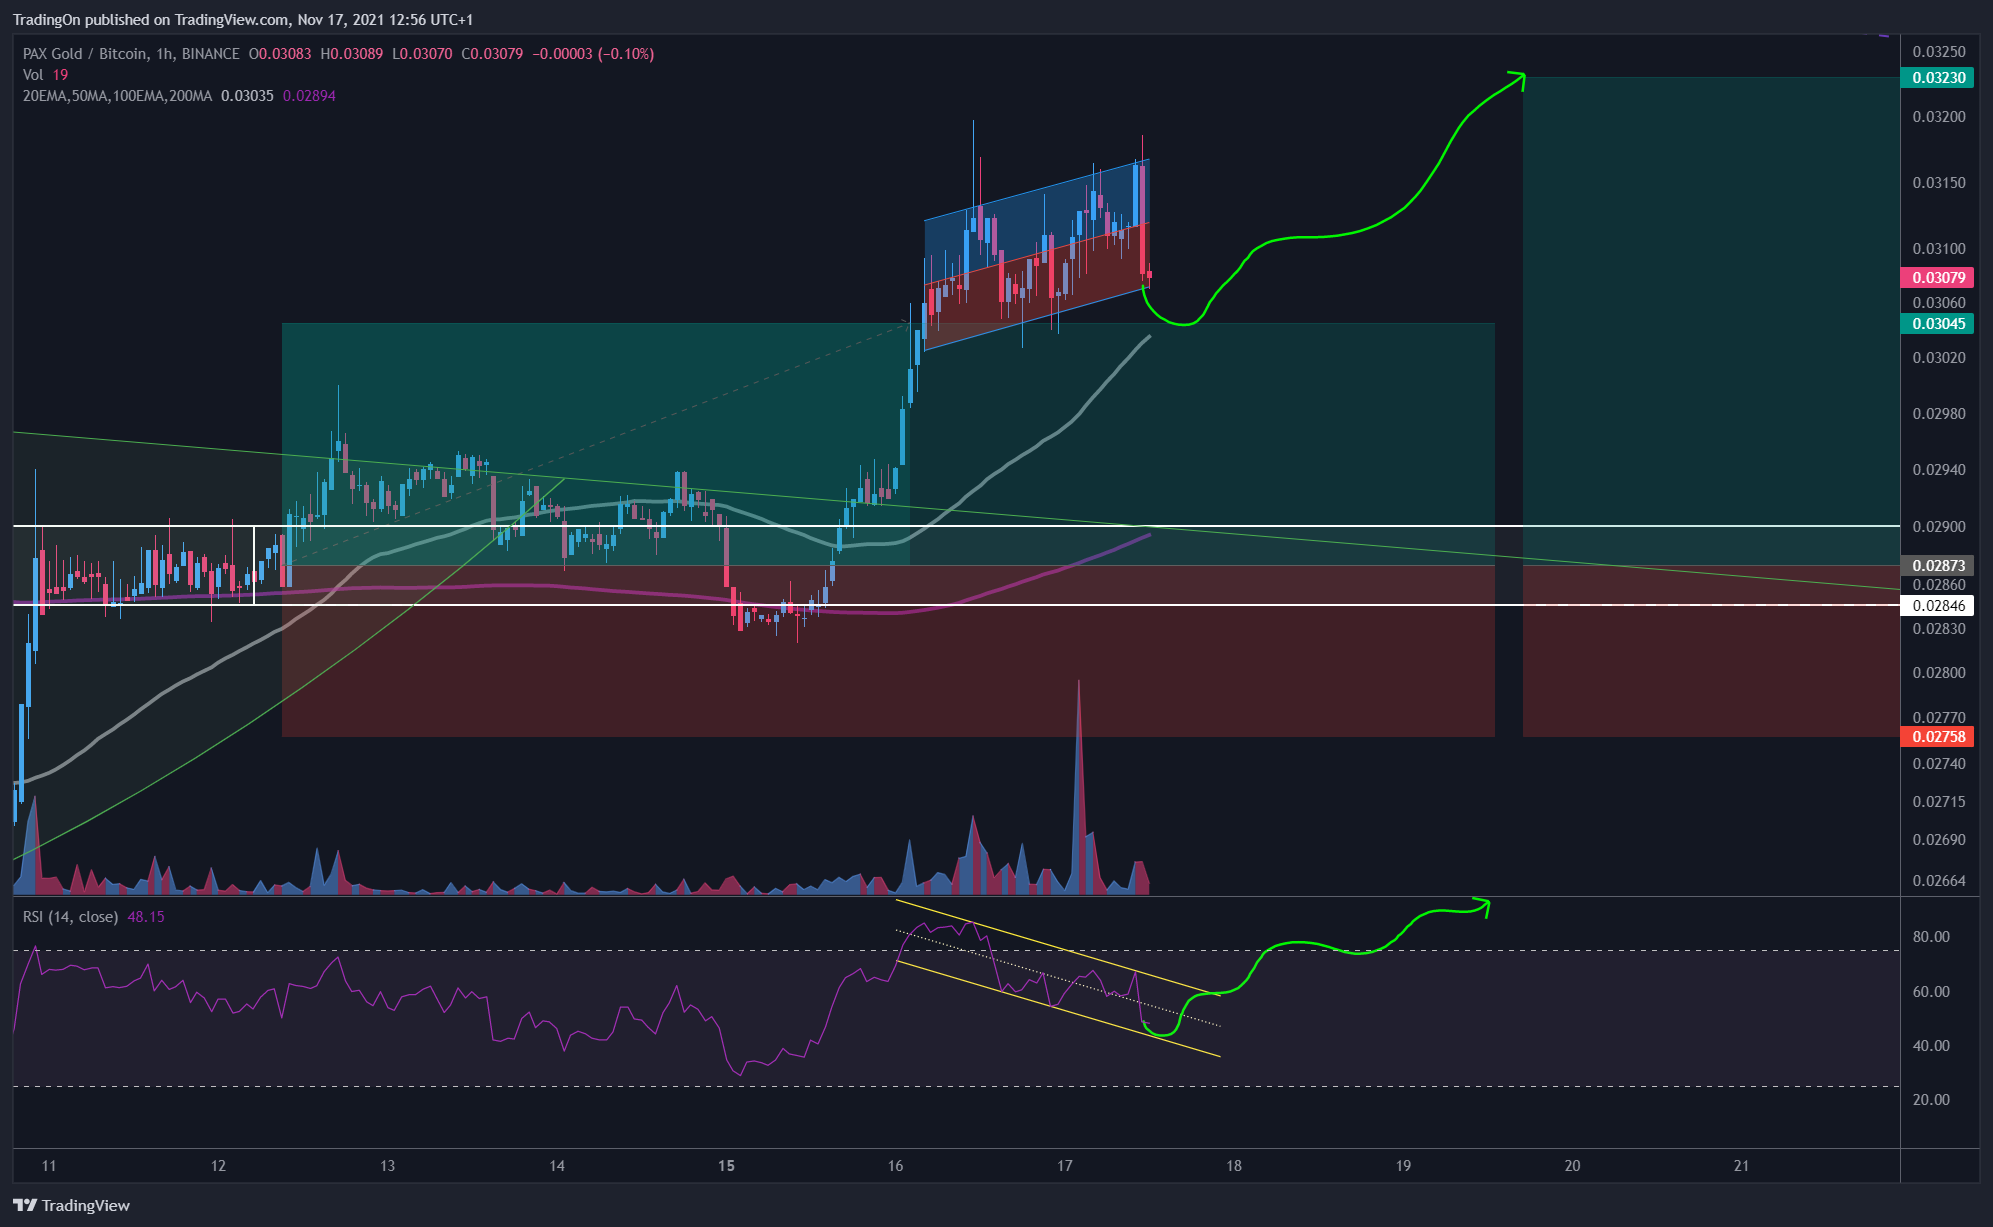Click the close price value C0.03079

click(492, 54)
